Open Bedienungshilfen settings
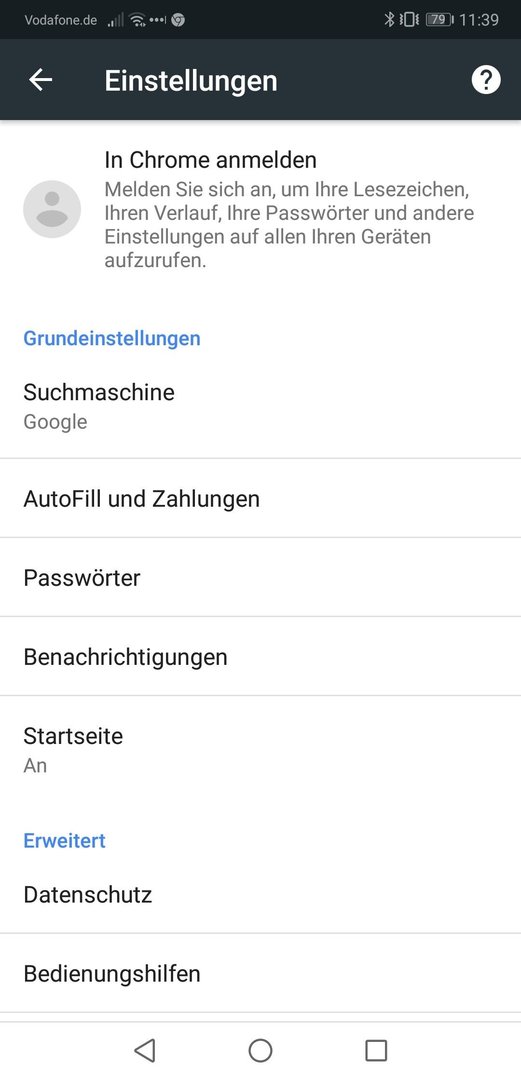The image size is (521, 1080). (260, 973)
